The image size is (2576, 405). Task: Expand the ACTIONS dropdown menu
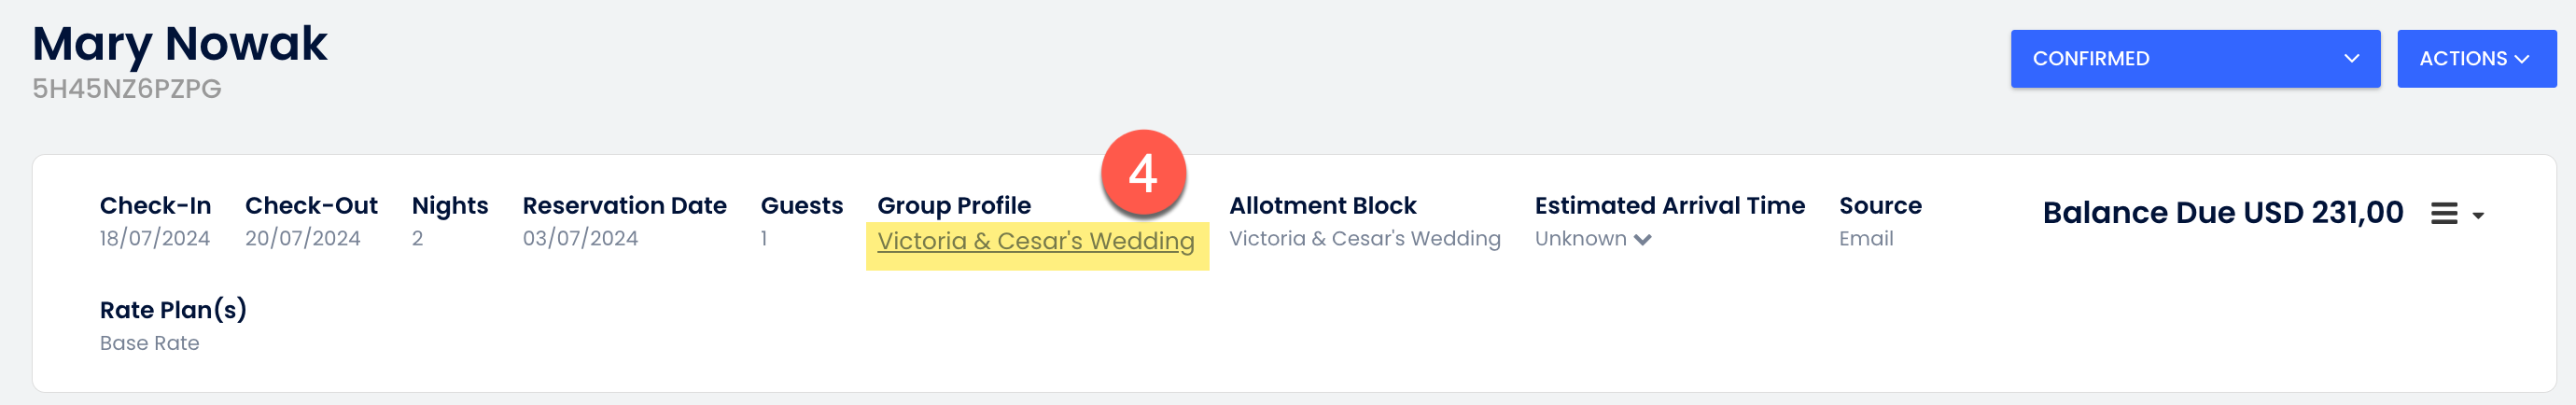2475,59
